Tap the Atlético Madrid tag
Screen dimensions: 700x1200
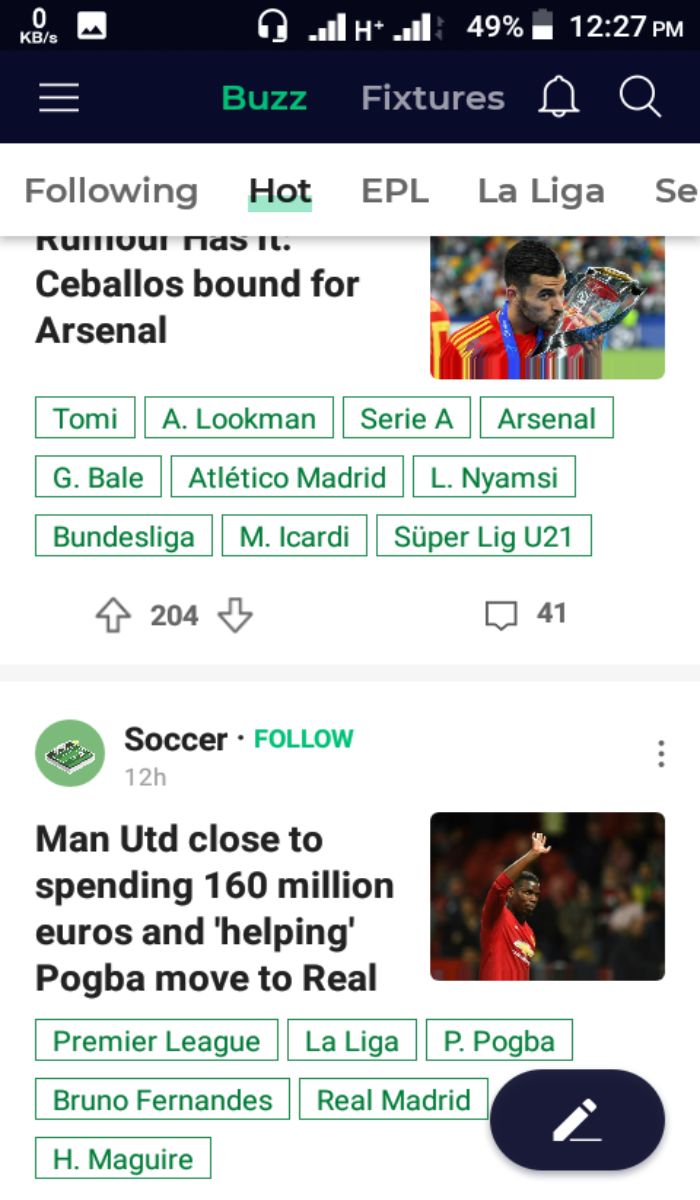click(x=287, y=477)
